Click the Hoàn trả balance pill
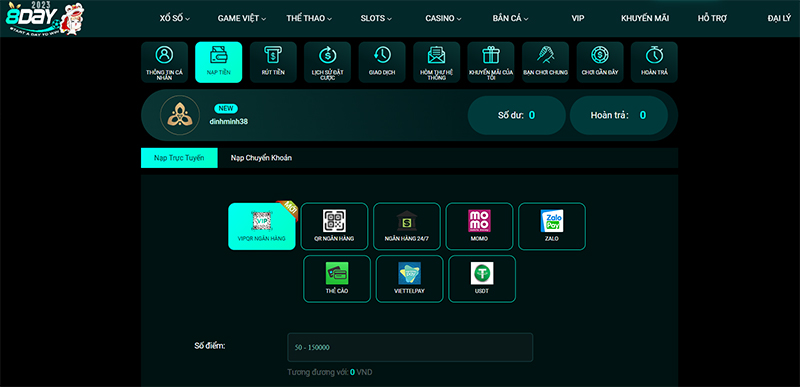800x387 pixels. point(618,115)
